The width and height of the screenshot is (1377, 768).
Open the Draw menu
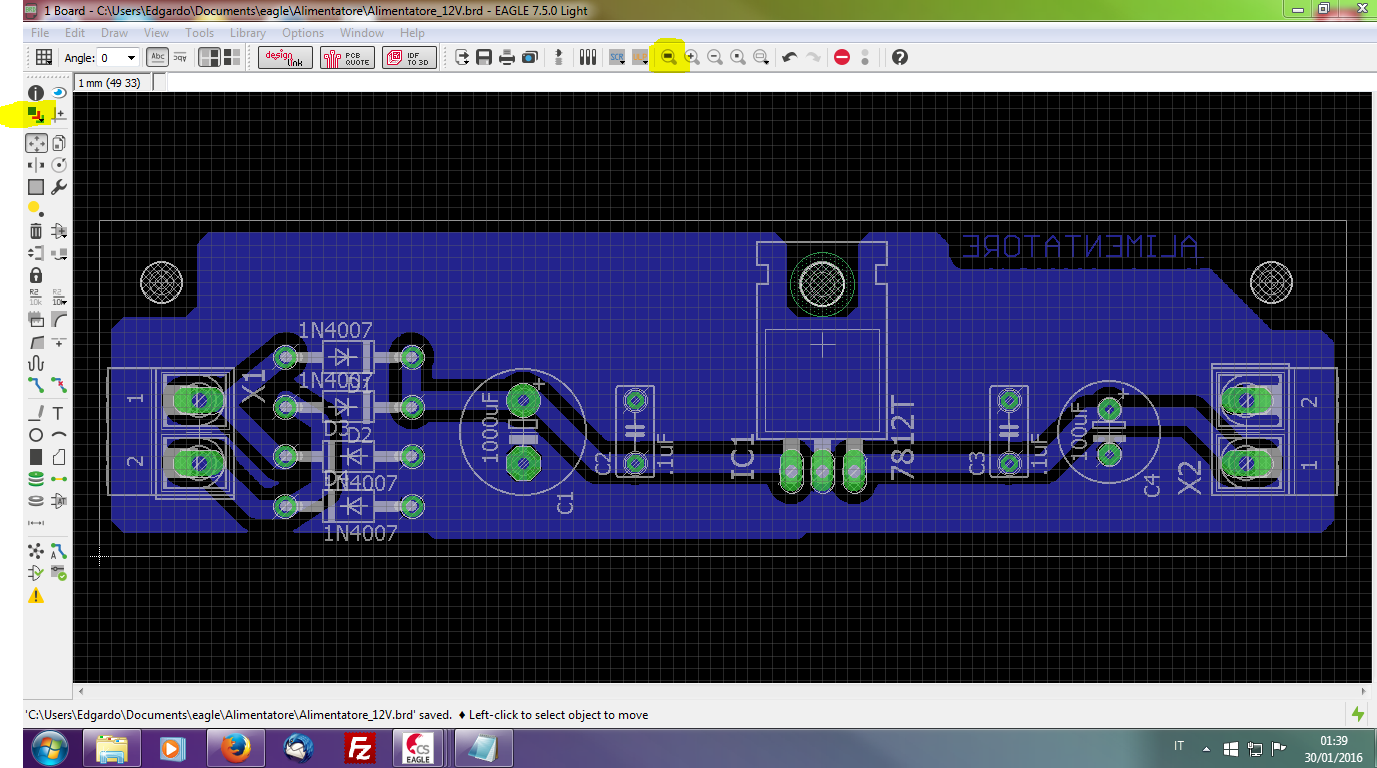click(115, 33)
